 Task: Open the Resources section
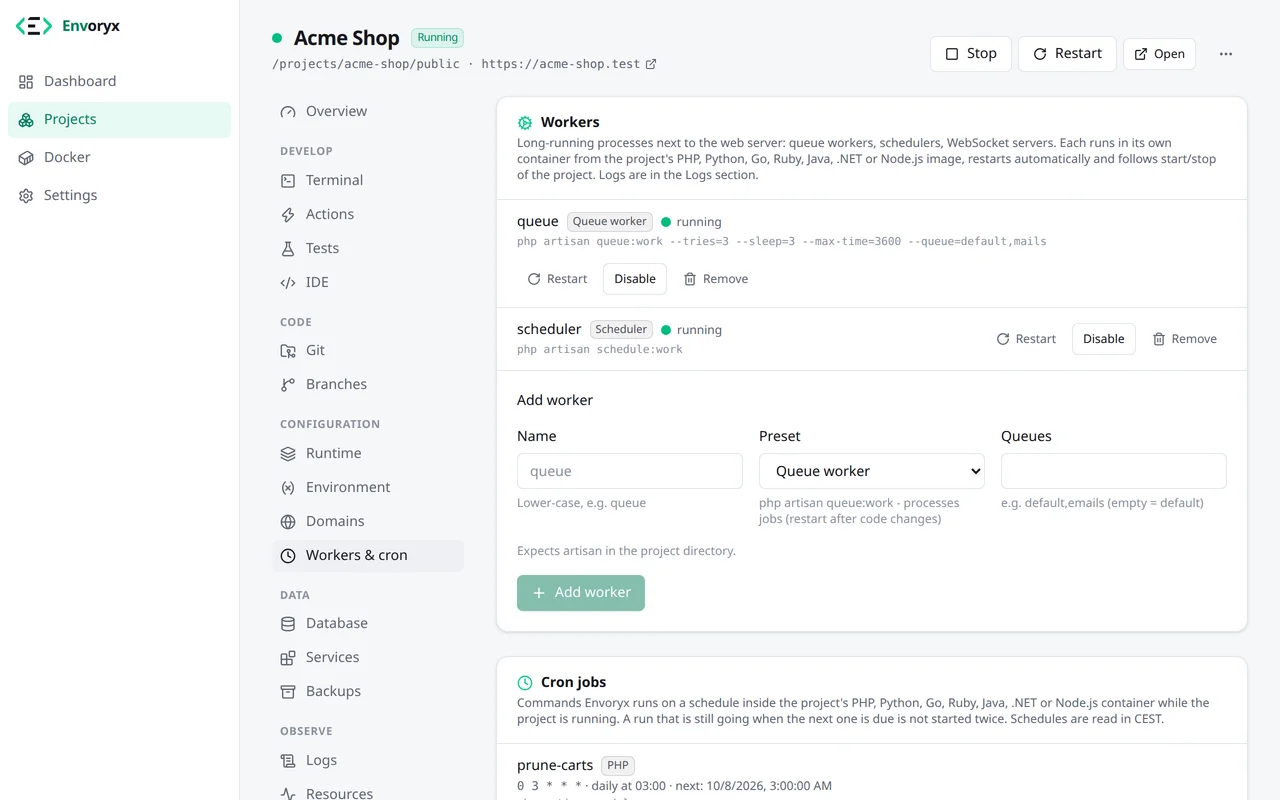tap(368, 793)
